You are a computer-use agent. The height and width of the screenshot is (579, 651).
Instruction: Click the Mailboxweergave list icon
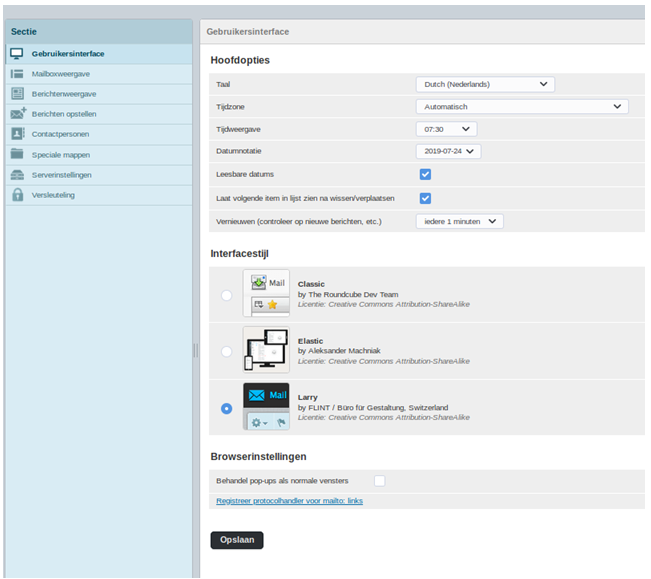17,74
